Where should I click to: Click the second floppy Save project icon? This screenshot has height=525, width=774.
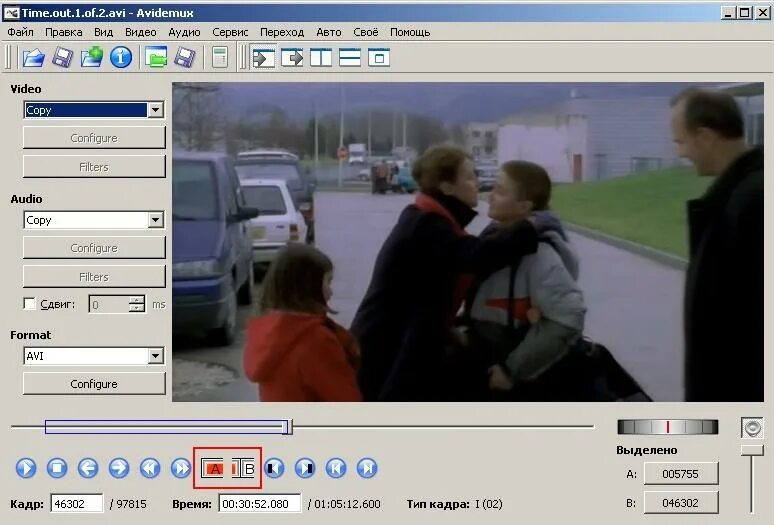click(x=185, y=58)
